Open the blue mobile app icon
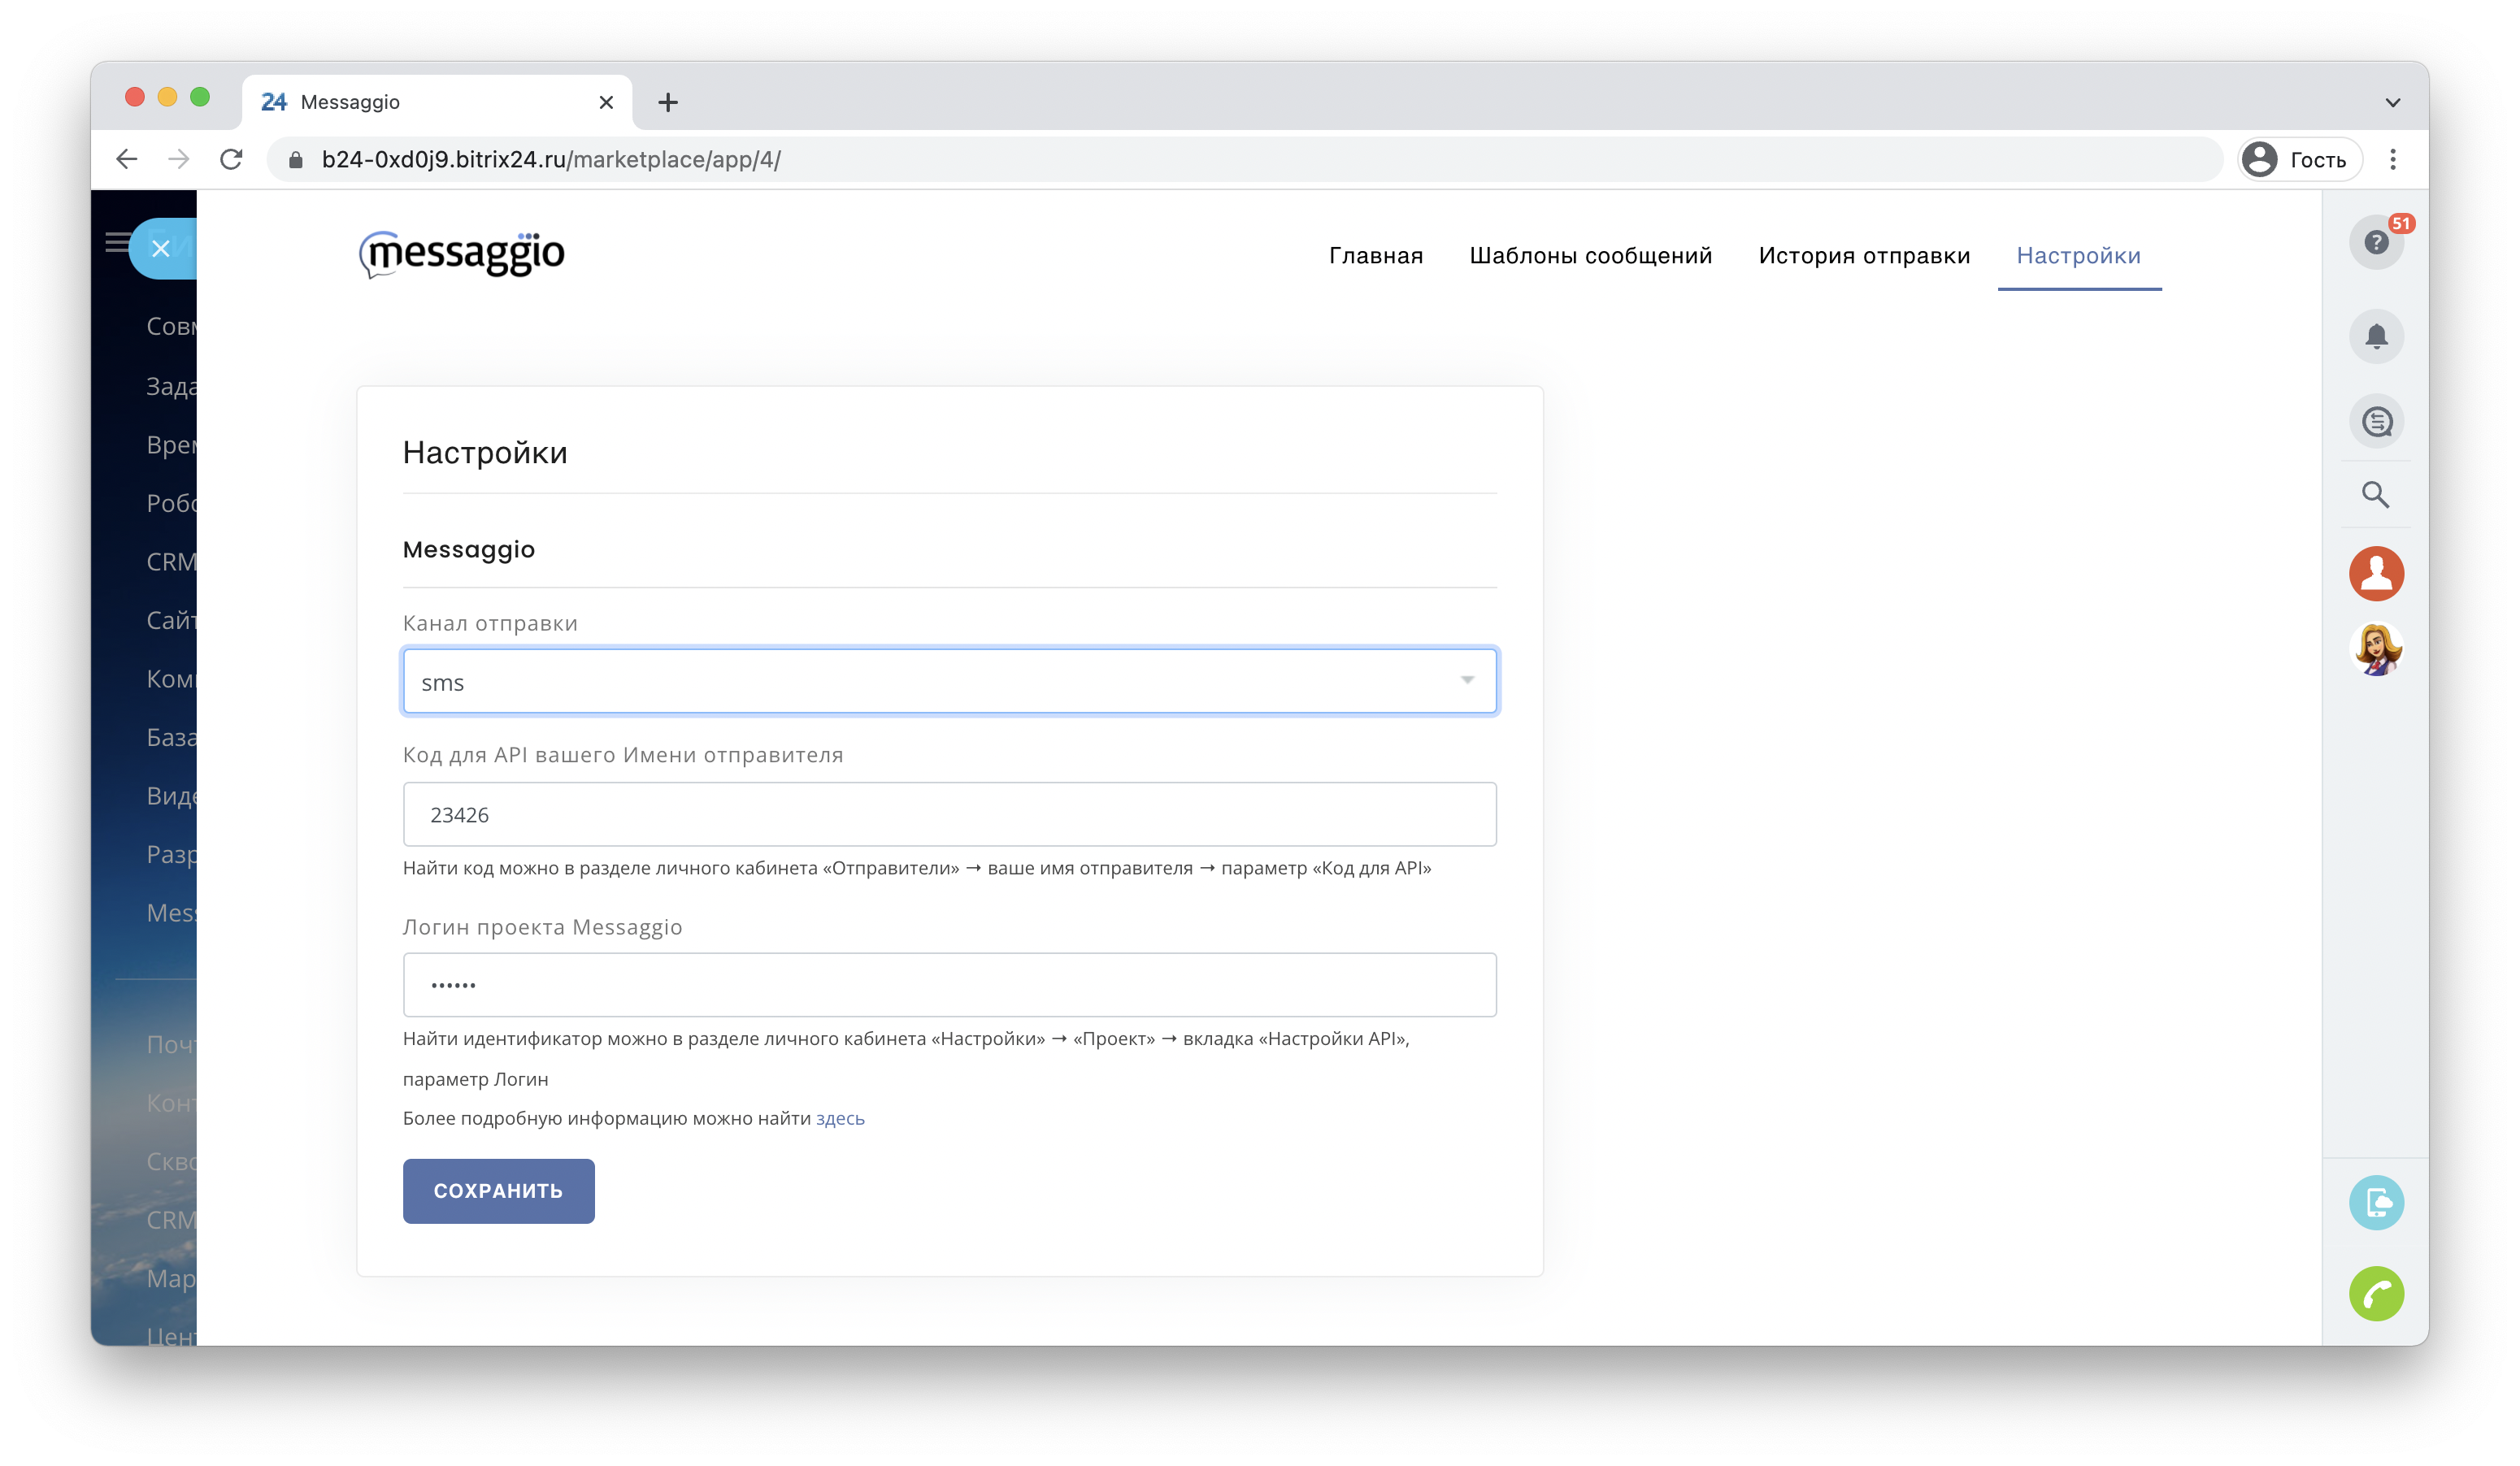This screenshot has height=1466, width=2520. [2375, 1201]
